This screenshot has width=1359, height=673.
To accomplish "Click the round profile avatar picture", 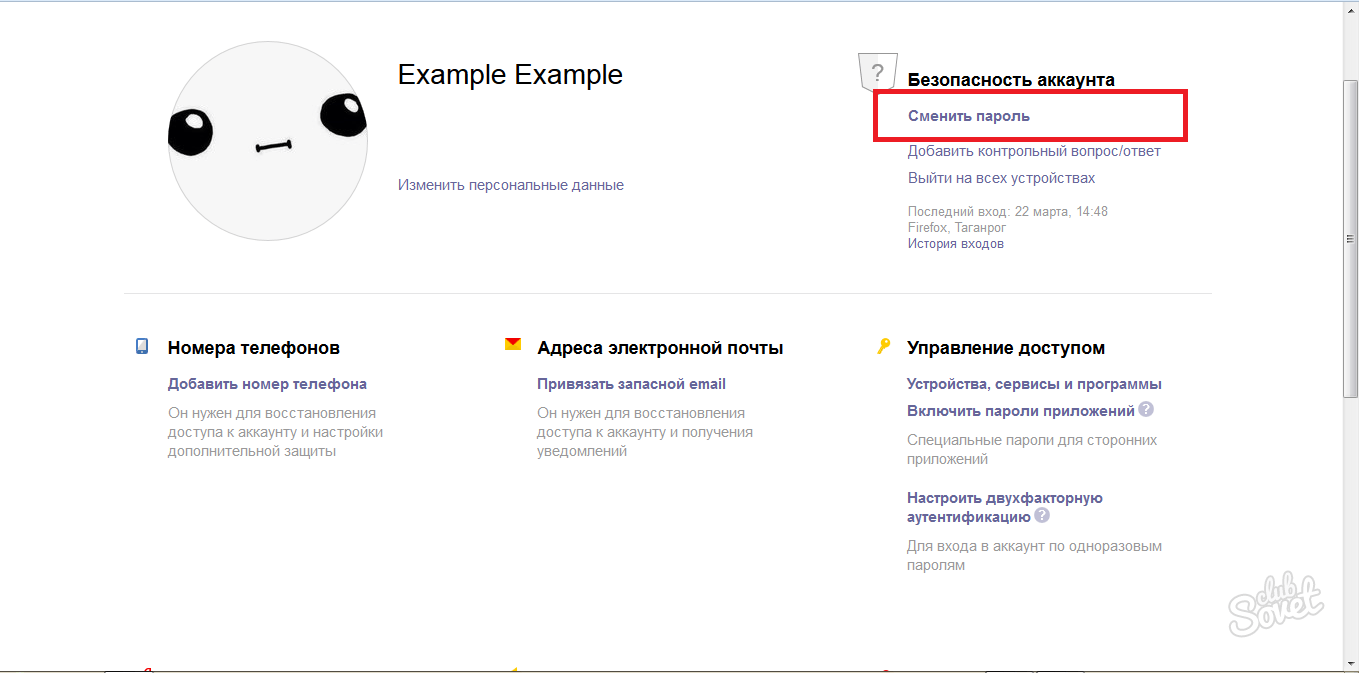I will click(267, 141).
